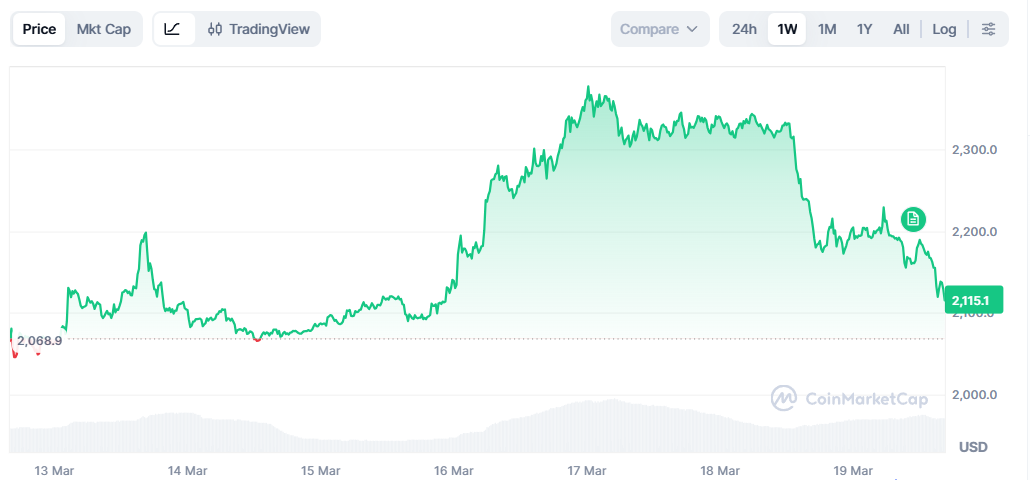Show the 1Y price history

tap(865, 29)
